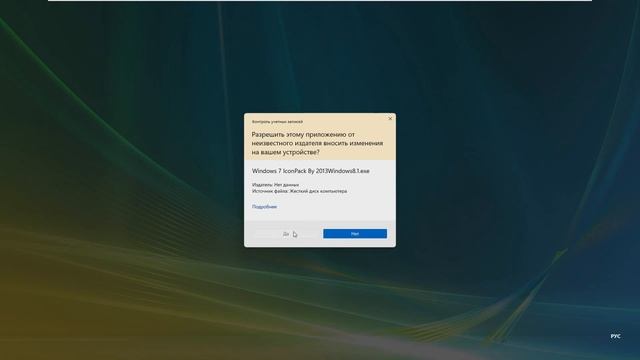Click the Издатель: Нет данных line
640x360 pixels.
pos(275,184)
